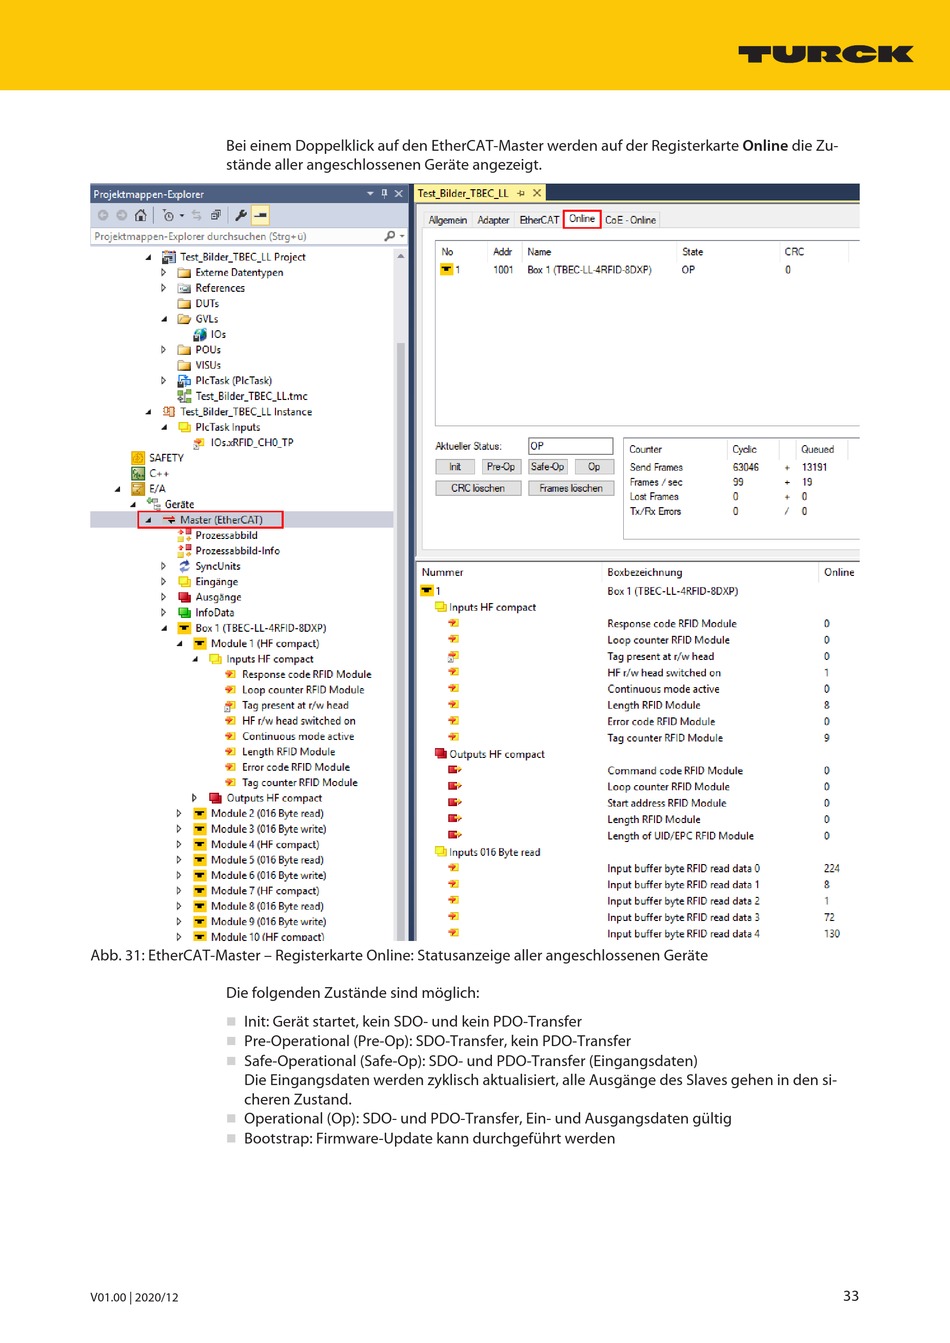Click Command code RFID Module in variable list
The height and width of the screenshot is (1343, 950).
[675, 770]
